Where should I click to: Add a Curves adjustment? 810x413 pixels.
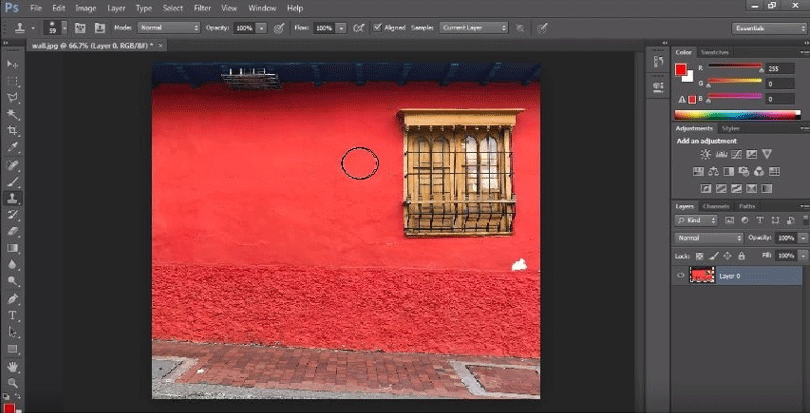(737, 154)
